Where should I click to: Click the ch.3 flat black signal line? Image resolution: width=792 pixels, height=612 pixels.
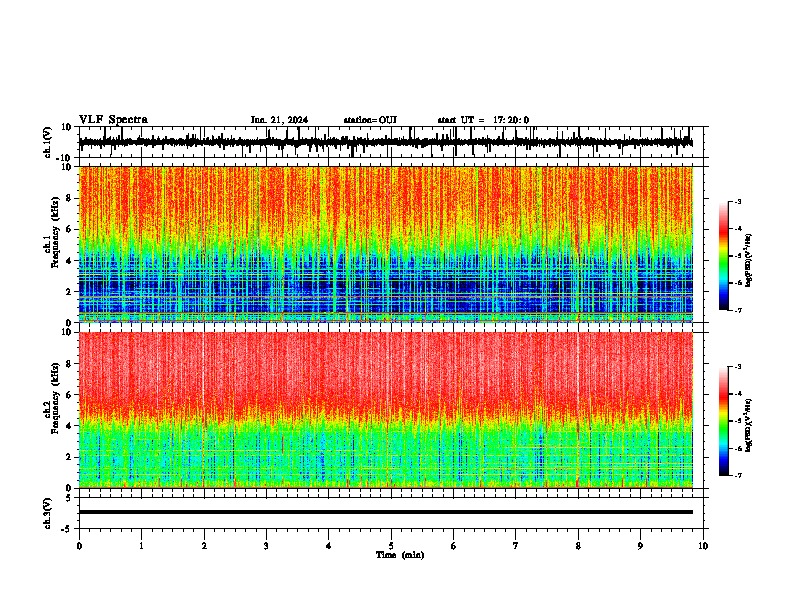click(386, 512)
